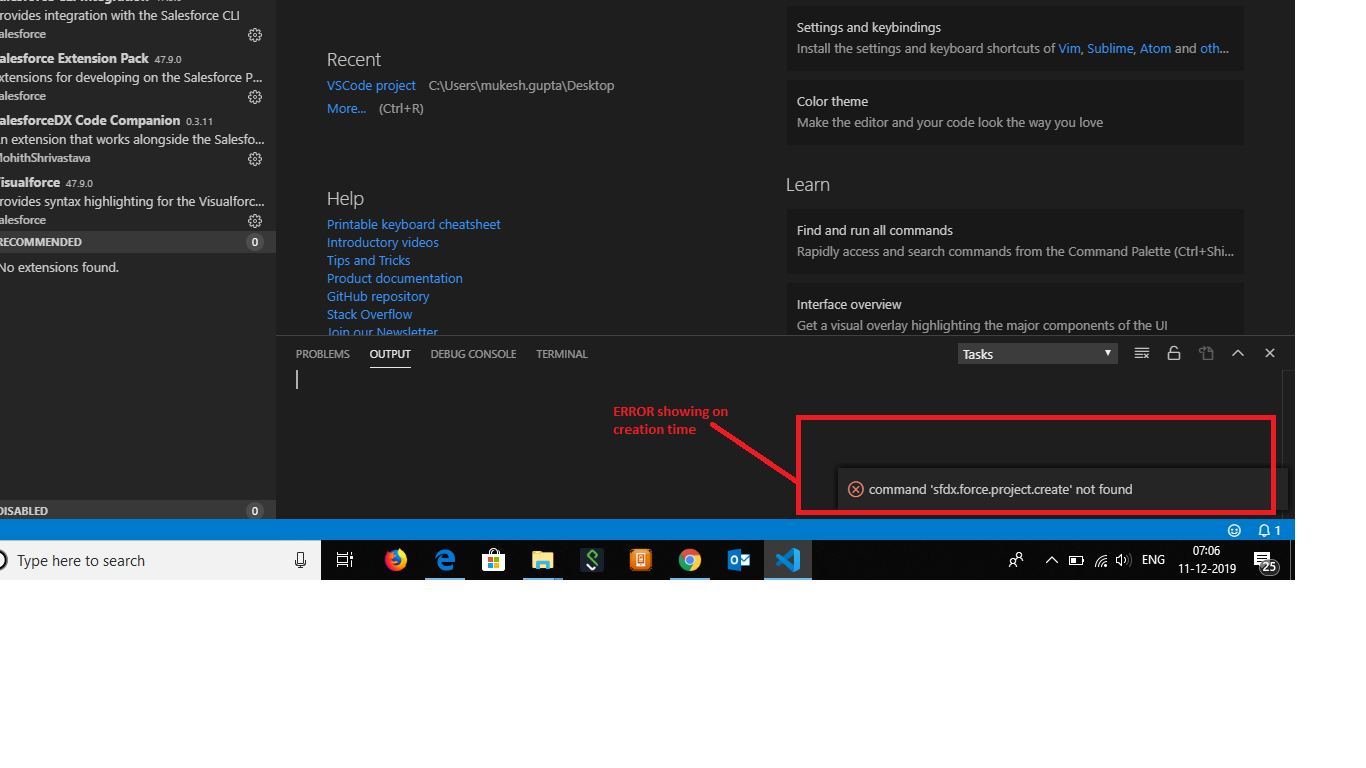Open Salesforce Extension Pack manage gear
1366x768 pixels.
[x=255, y=97]
